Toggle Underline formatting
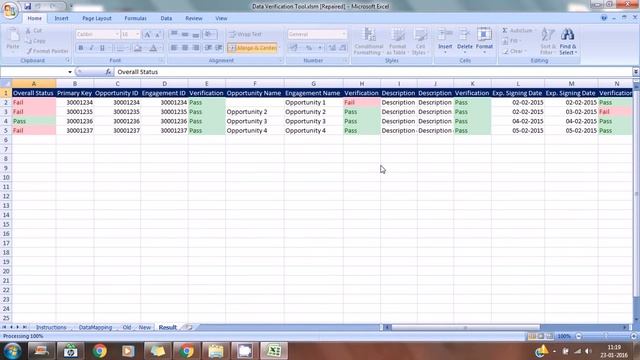 coord(102,48)
